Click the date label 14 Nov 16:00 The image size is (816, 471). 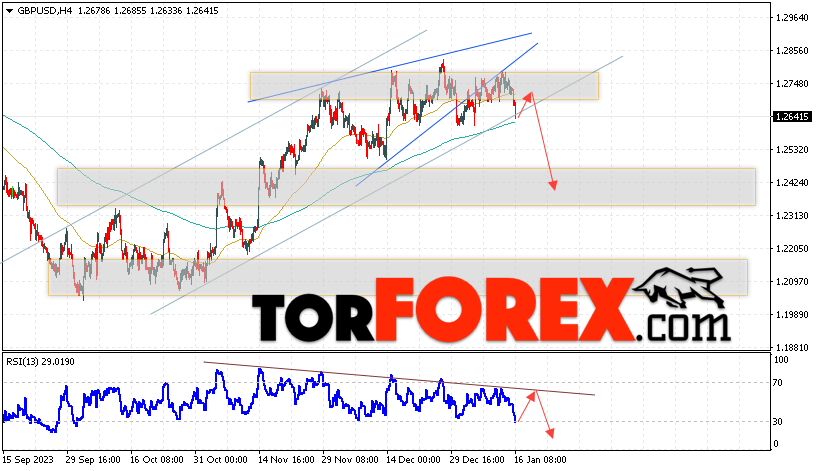pyautogui.click(x=286, y=460)
